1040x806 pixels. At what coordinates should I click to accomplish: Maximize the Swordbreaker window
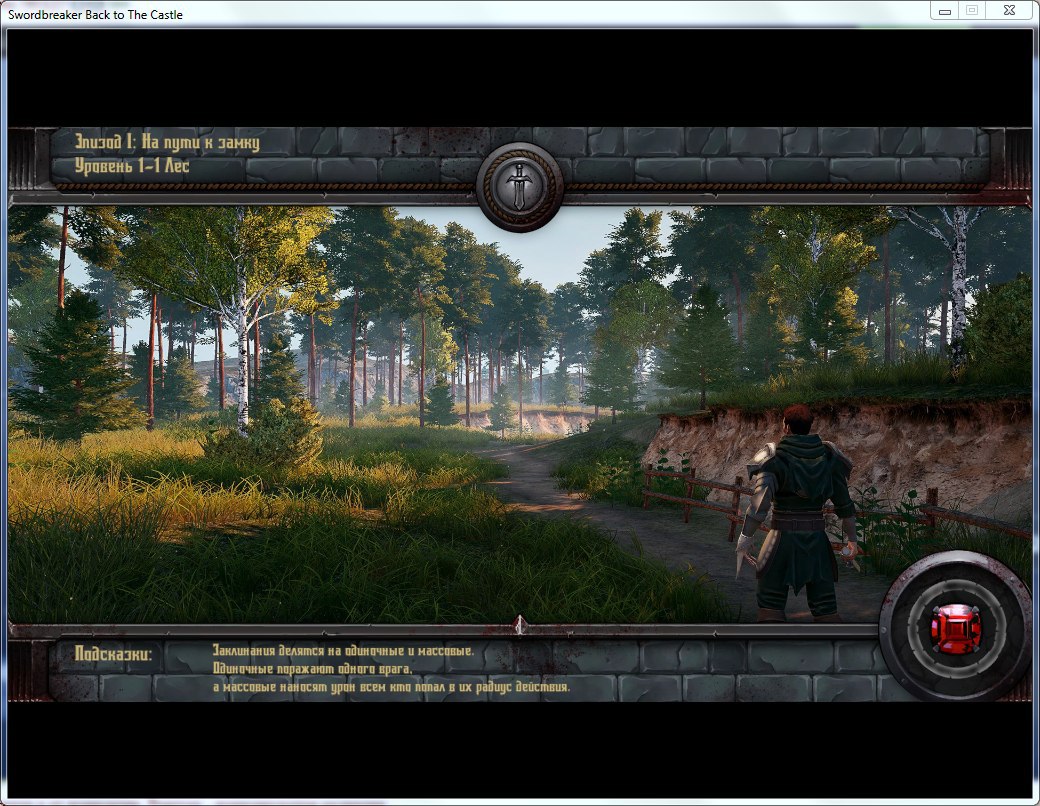pos(972,11)
